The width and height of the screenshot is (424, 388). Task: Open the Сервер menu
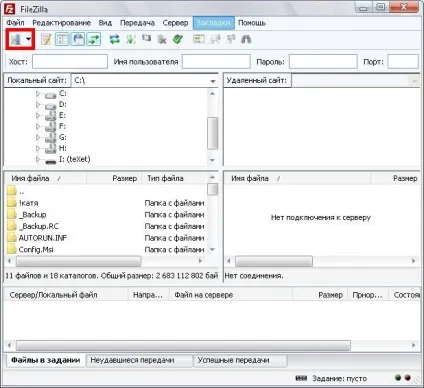click(x=175, y=23)
